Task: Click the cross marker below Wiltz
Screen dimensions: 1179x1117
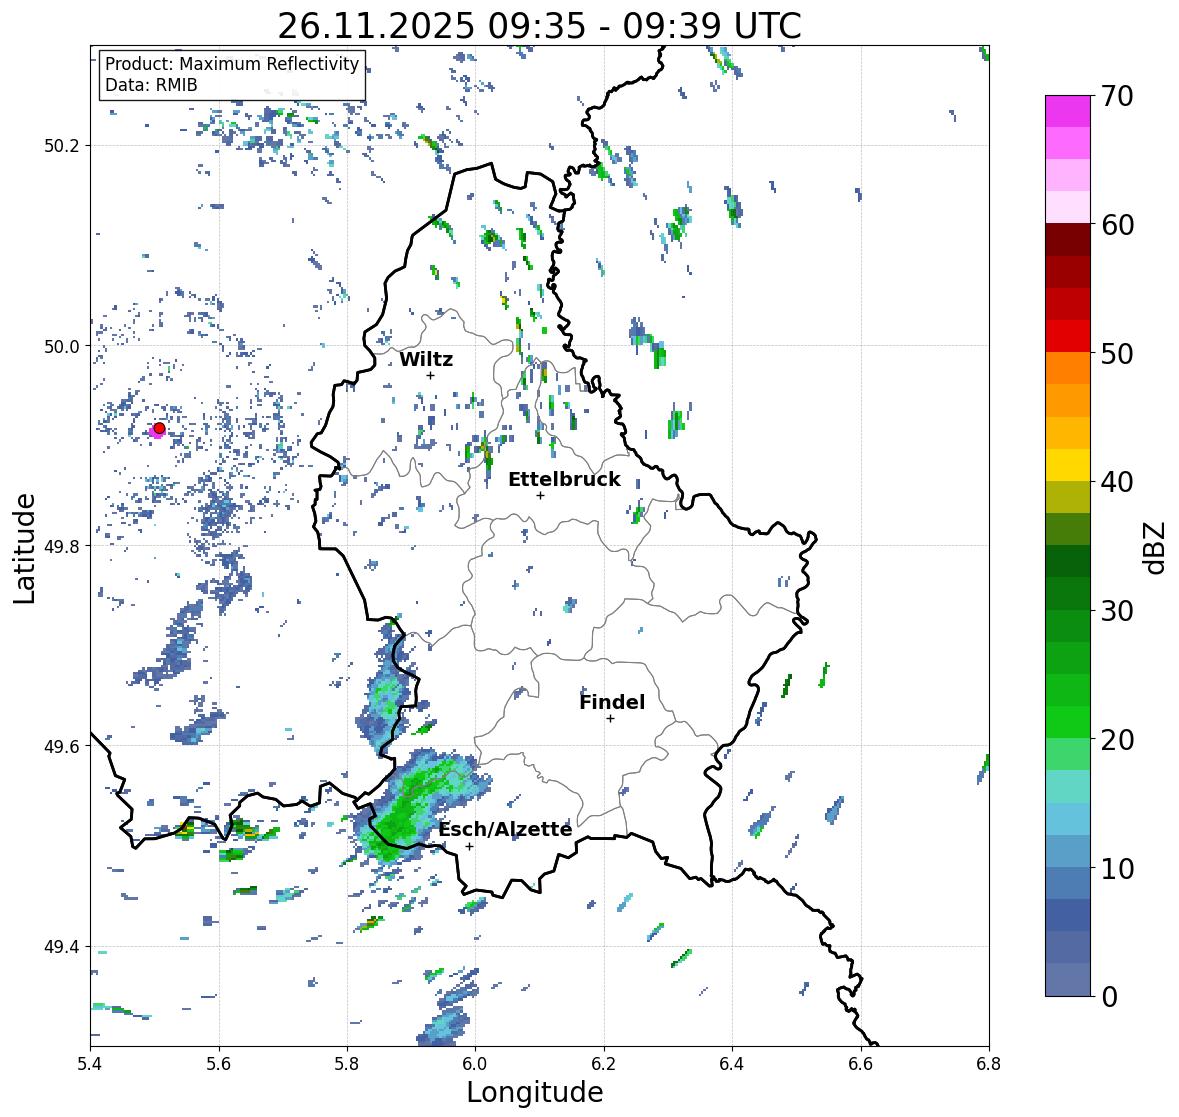Action: point(430,375)
